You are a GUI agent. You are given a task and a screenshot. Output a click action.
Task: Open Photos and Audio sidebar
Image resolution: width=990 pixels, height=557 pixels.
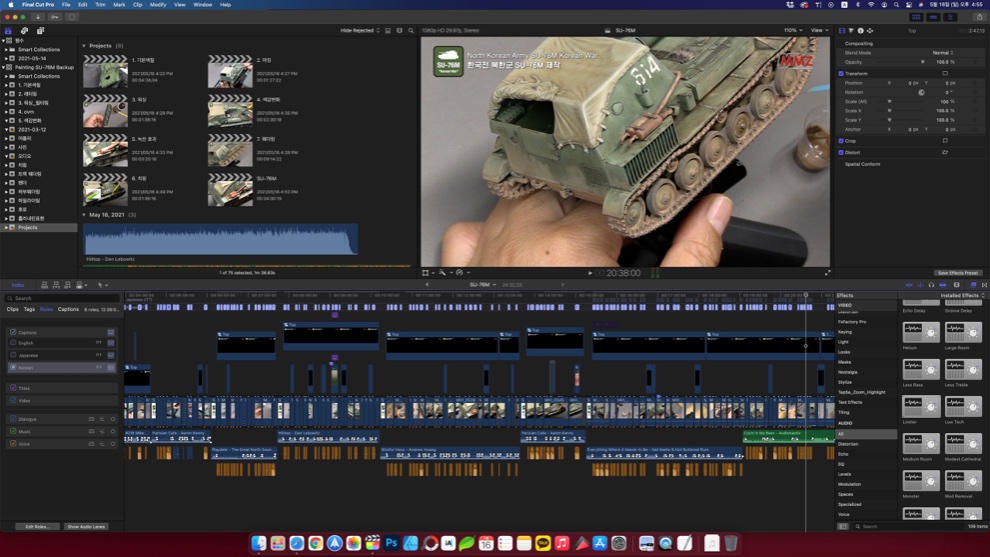click(25, 31)
